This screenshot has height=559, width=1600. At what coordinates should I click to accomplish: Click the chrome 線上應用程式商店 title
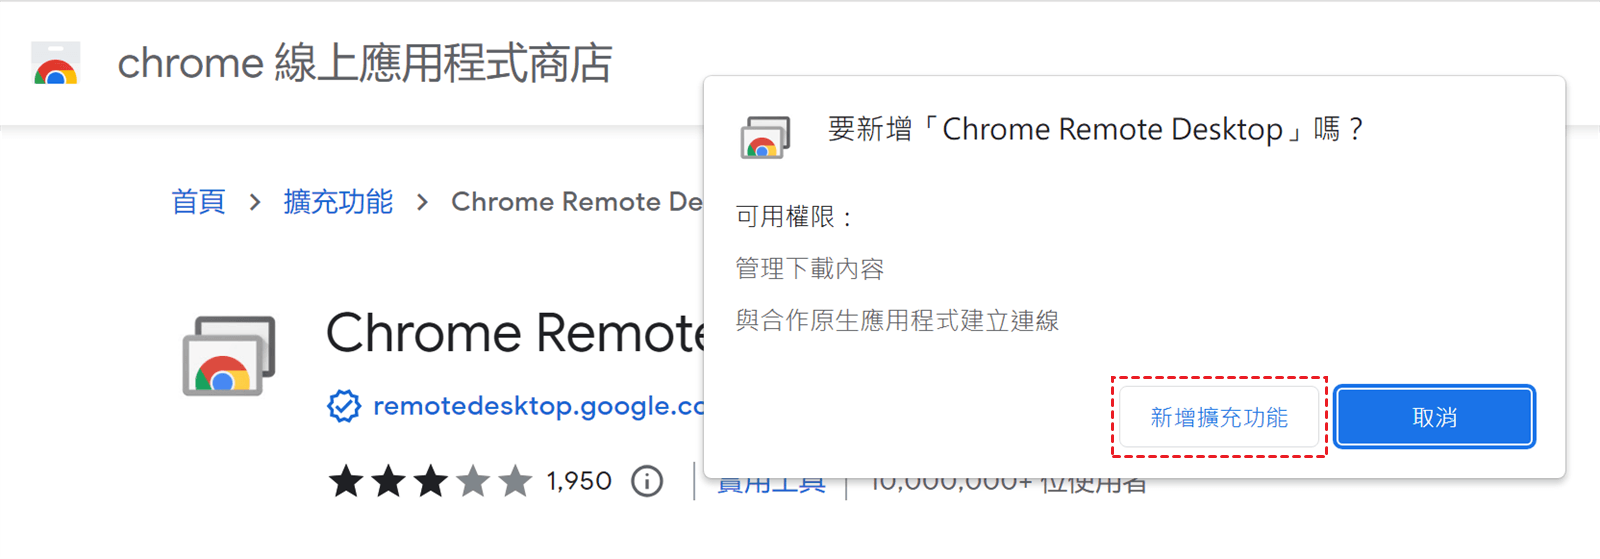pyautogui.click(x=365, y=63)
